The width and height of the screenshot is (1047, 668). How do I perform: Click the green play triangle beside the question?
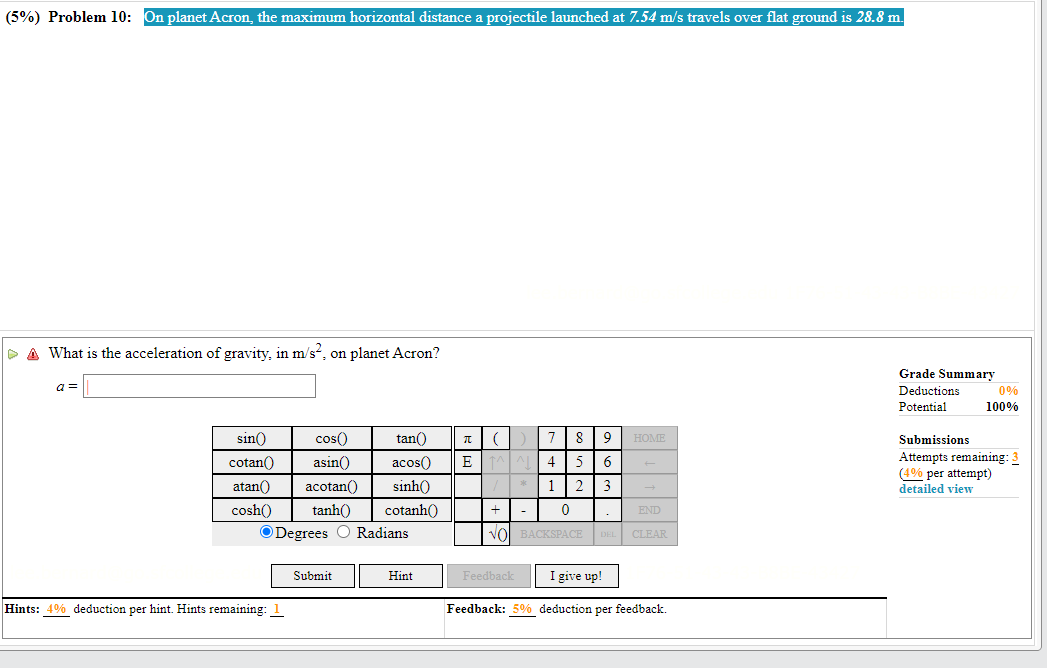pos(13,354)
